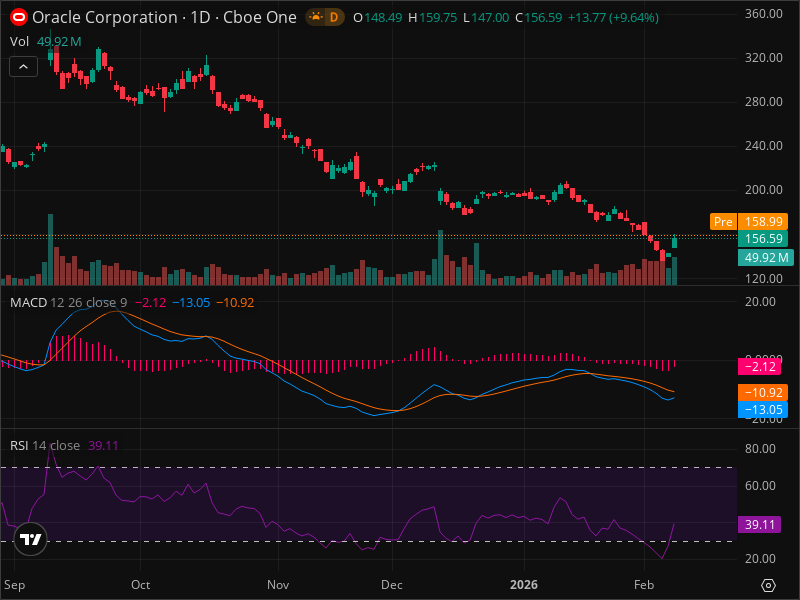Click the Feb label on time axis

[644, 585]
